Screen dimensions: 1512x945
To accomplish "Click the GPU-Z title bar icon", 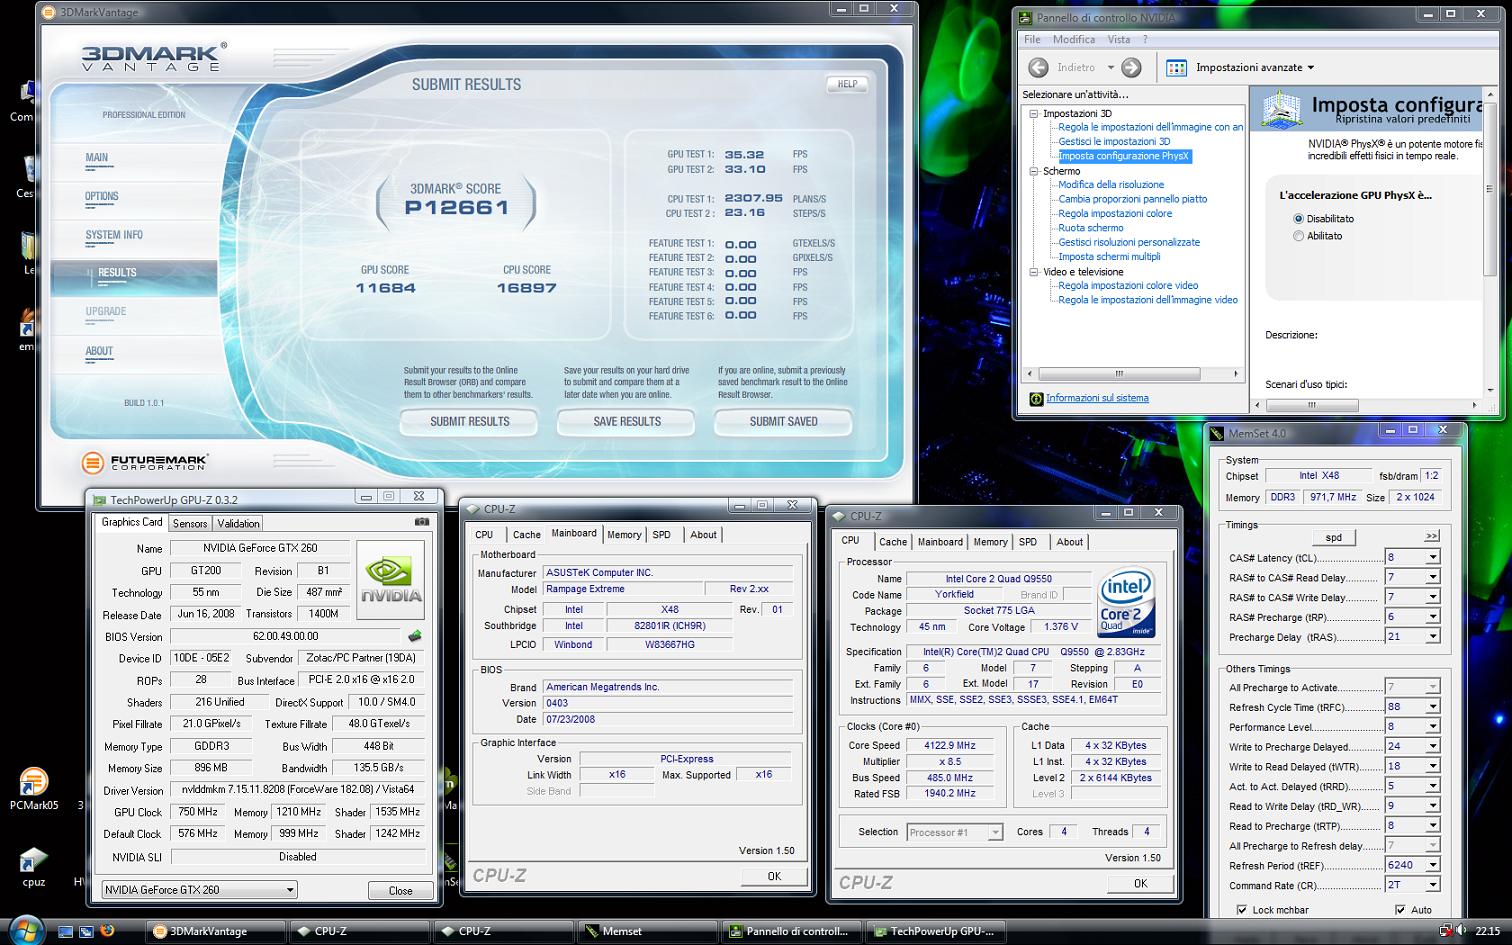I will pos(99,500).
